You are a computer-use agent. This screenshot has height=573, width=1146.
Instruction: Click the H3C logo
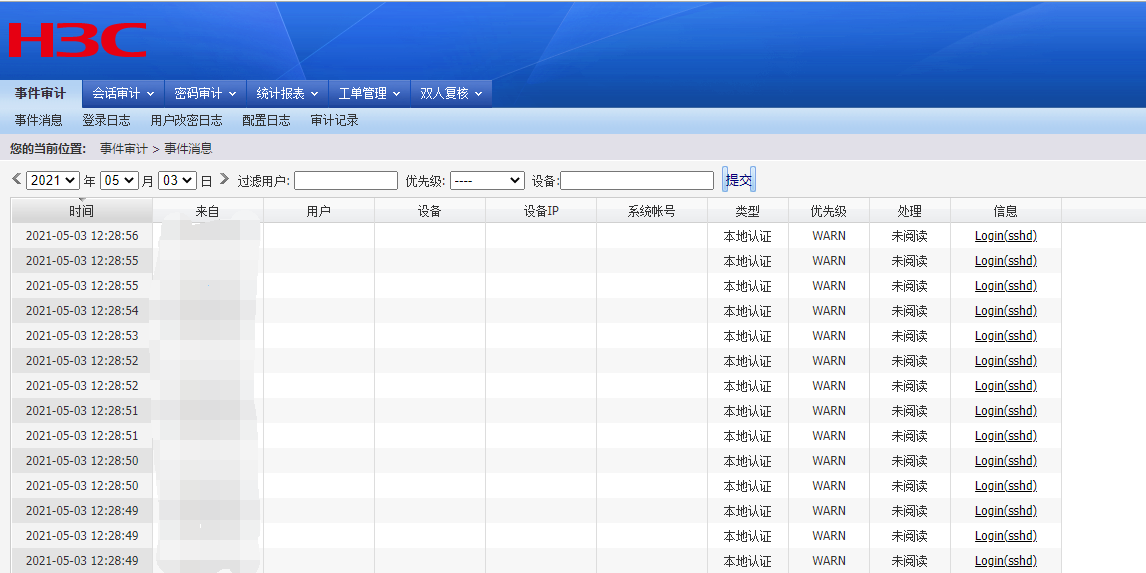(78, 41)
